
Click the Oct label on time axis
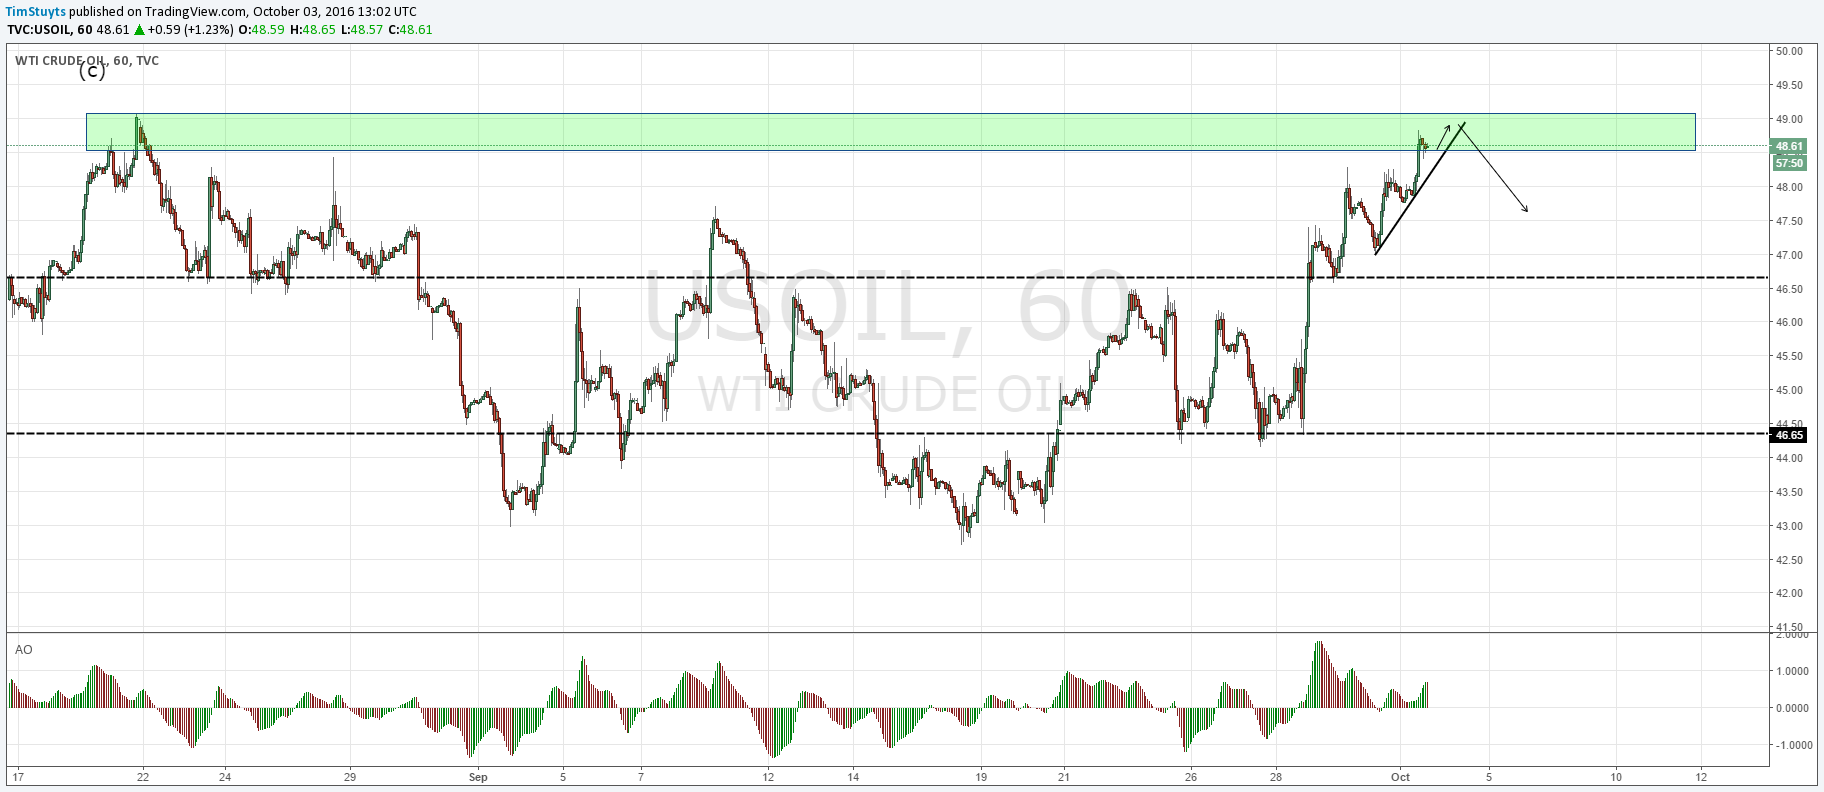tap(1400, 777)
